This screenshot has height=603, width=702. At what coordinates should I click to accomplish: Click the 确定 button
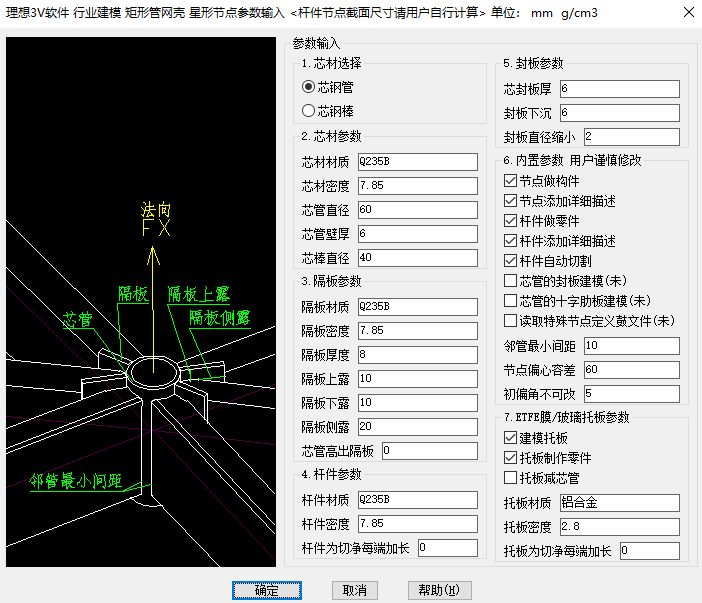(x=267, y=590)
